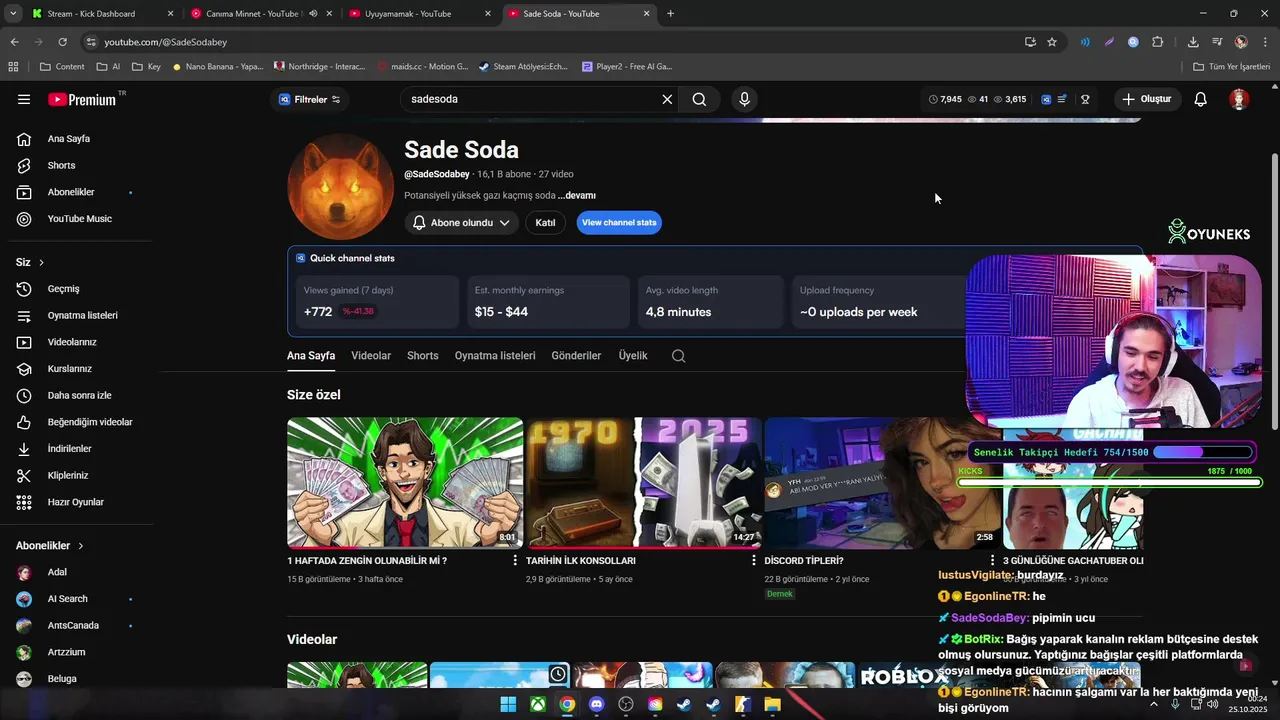Open the Xbox app from the taskbar

538,704
